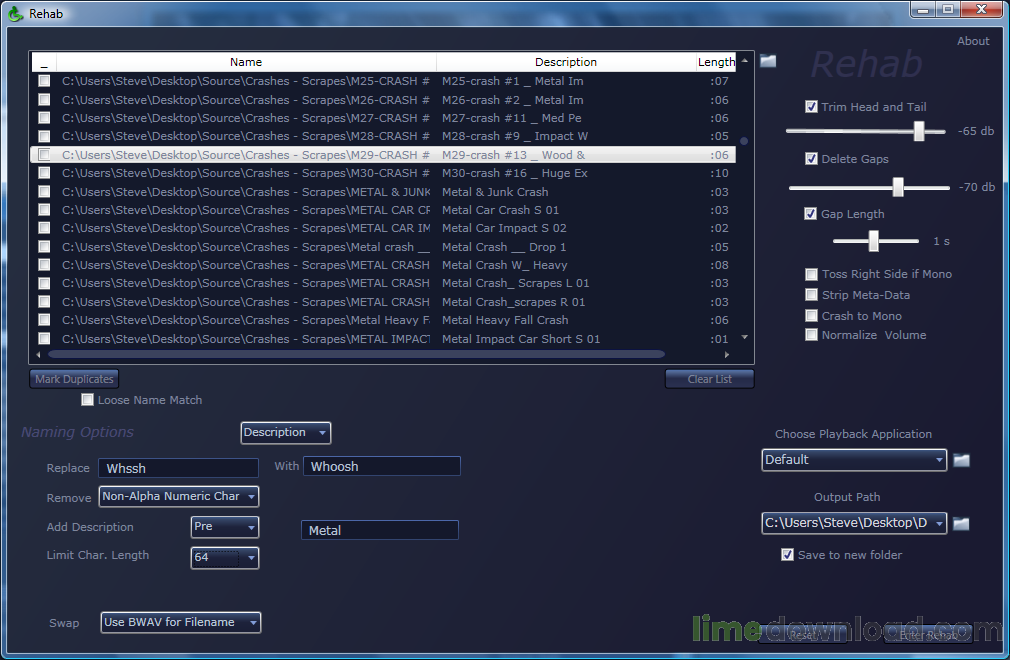Click the Enter Rehab button
Viewport: 1010px width, 660px height.
click(928, 635)
